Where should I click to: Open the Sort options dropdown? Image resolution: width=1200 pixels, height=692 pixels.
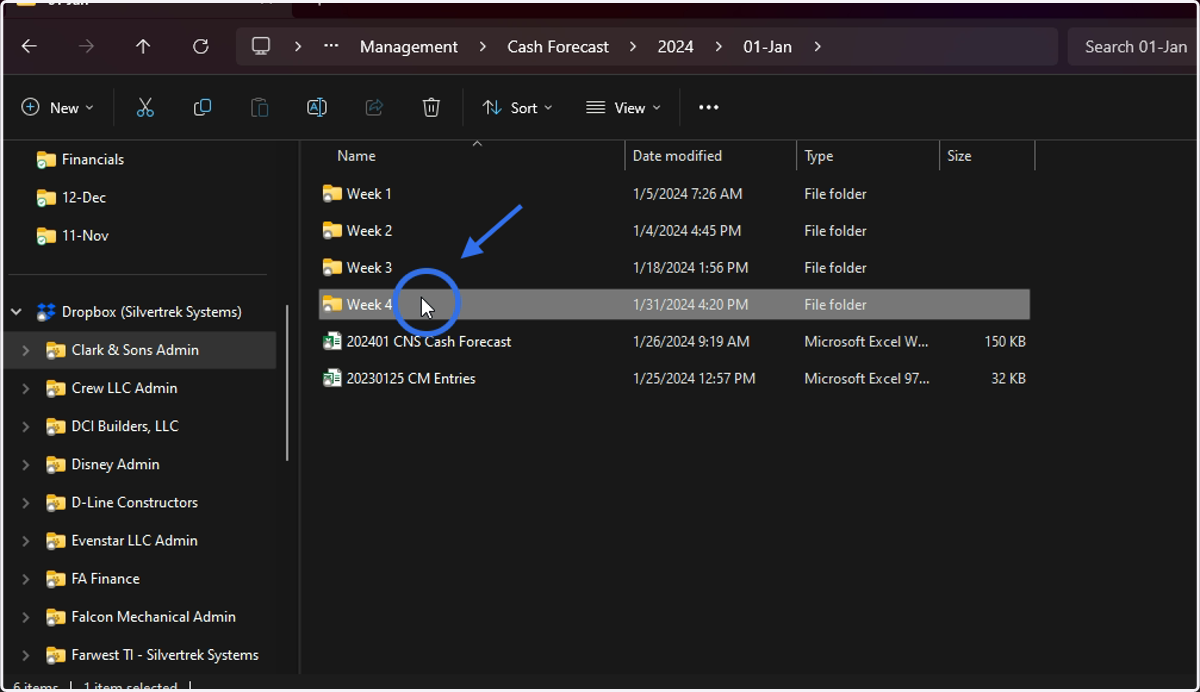click(517, 107)
